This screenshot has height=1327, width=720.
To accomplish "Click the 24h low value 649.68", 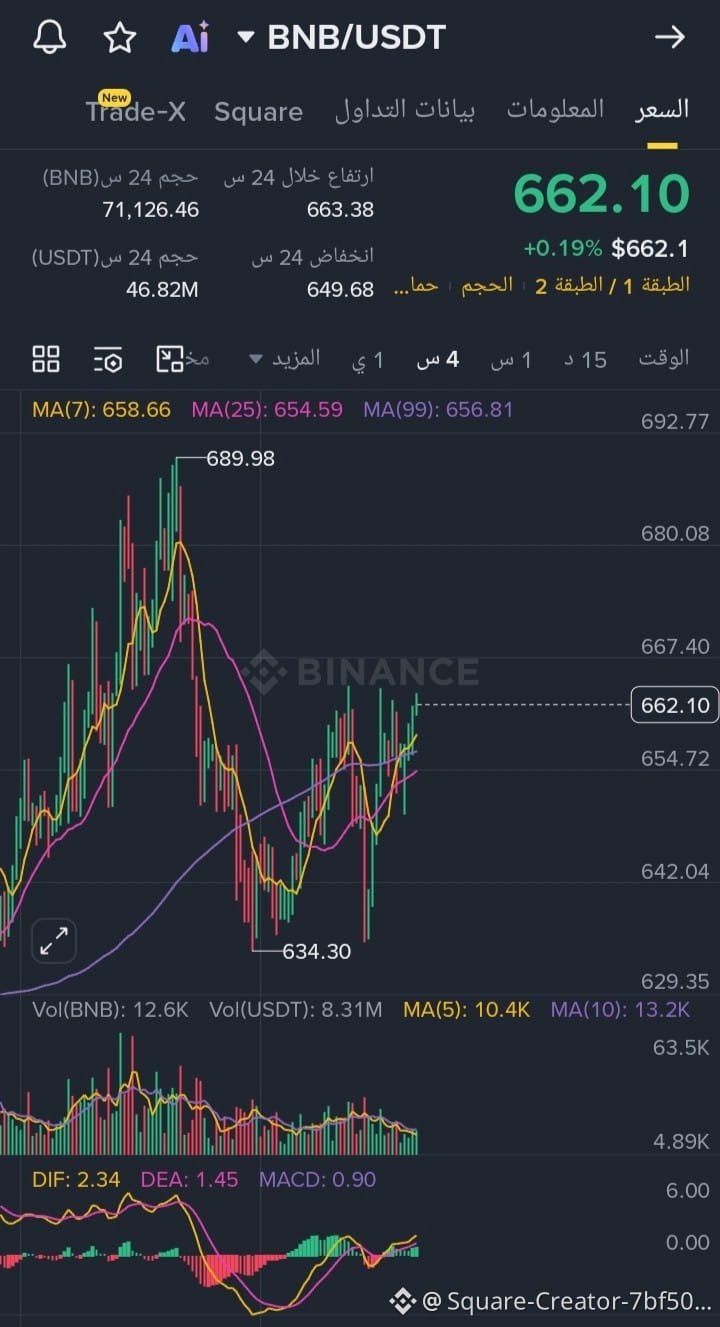I will point(340,290).
